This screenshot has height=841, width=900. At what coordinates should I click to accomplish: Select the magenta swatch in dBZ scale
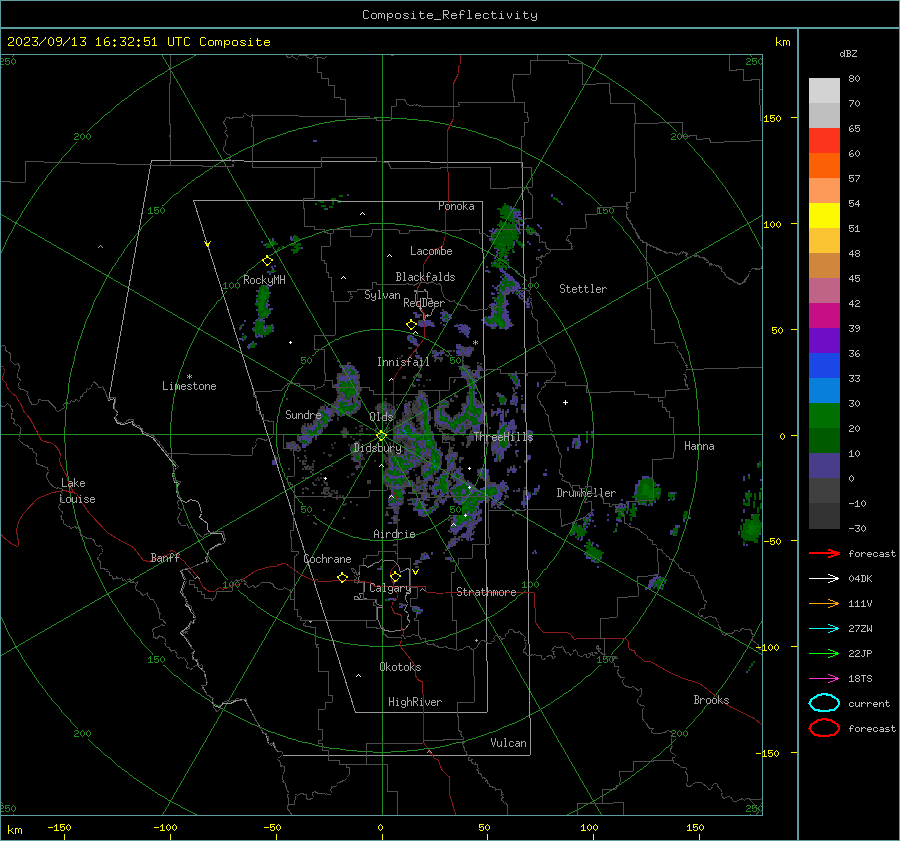[x=824, y=315]
